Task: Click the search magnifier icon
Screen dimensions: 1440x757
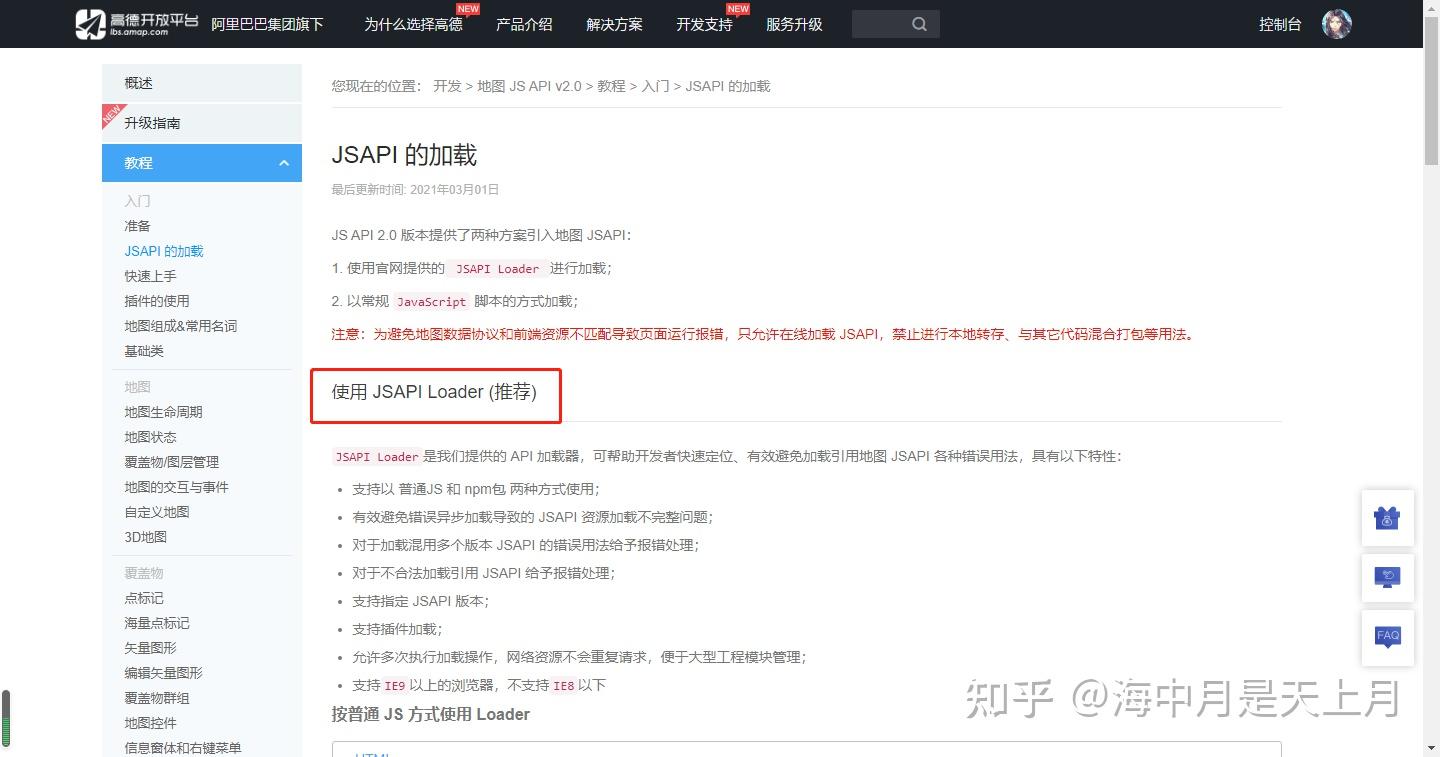Action: (x=918, y=24)
